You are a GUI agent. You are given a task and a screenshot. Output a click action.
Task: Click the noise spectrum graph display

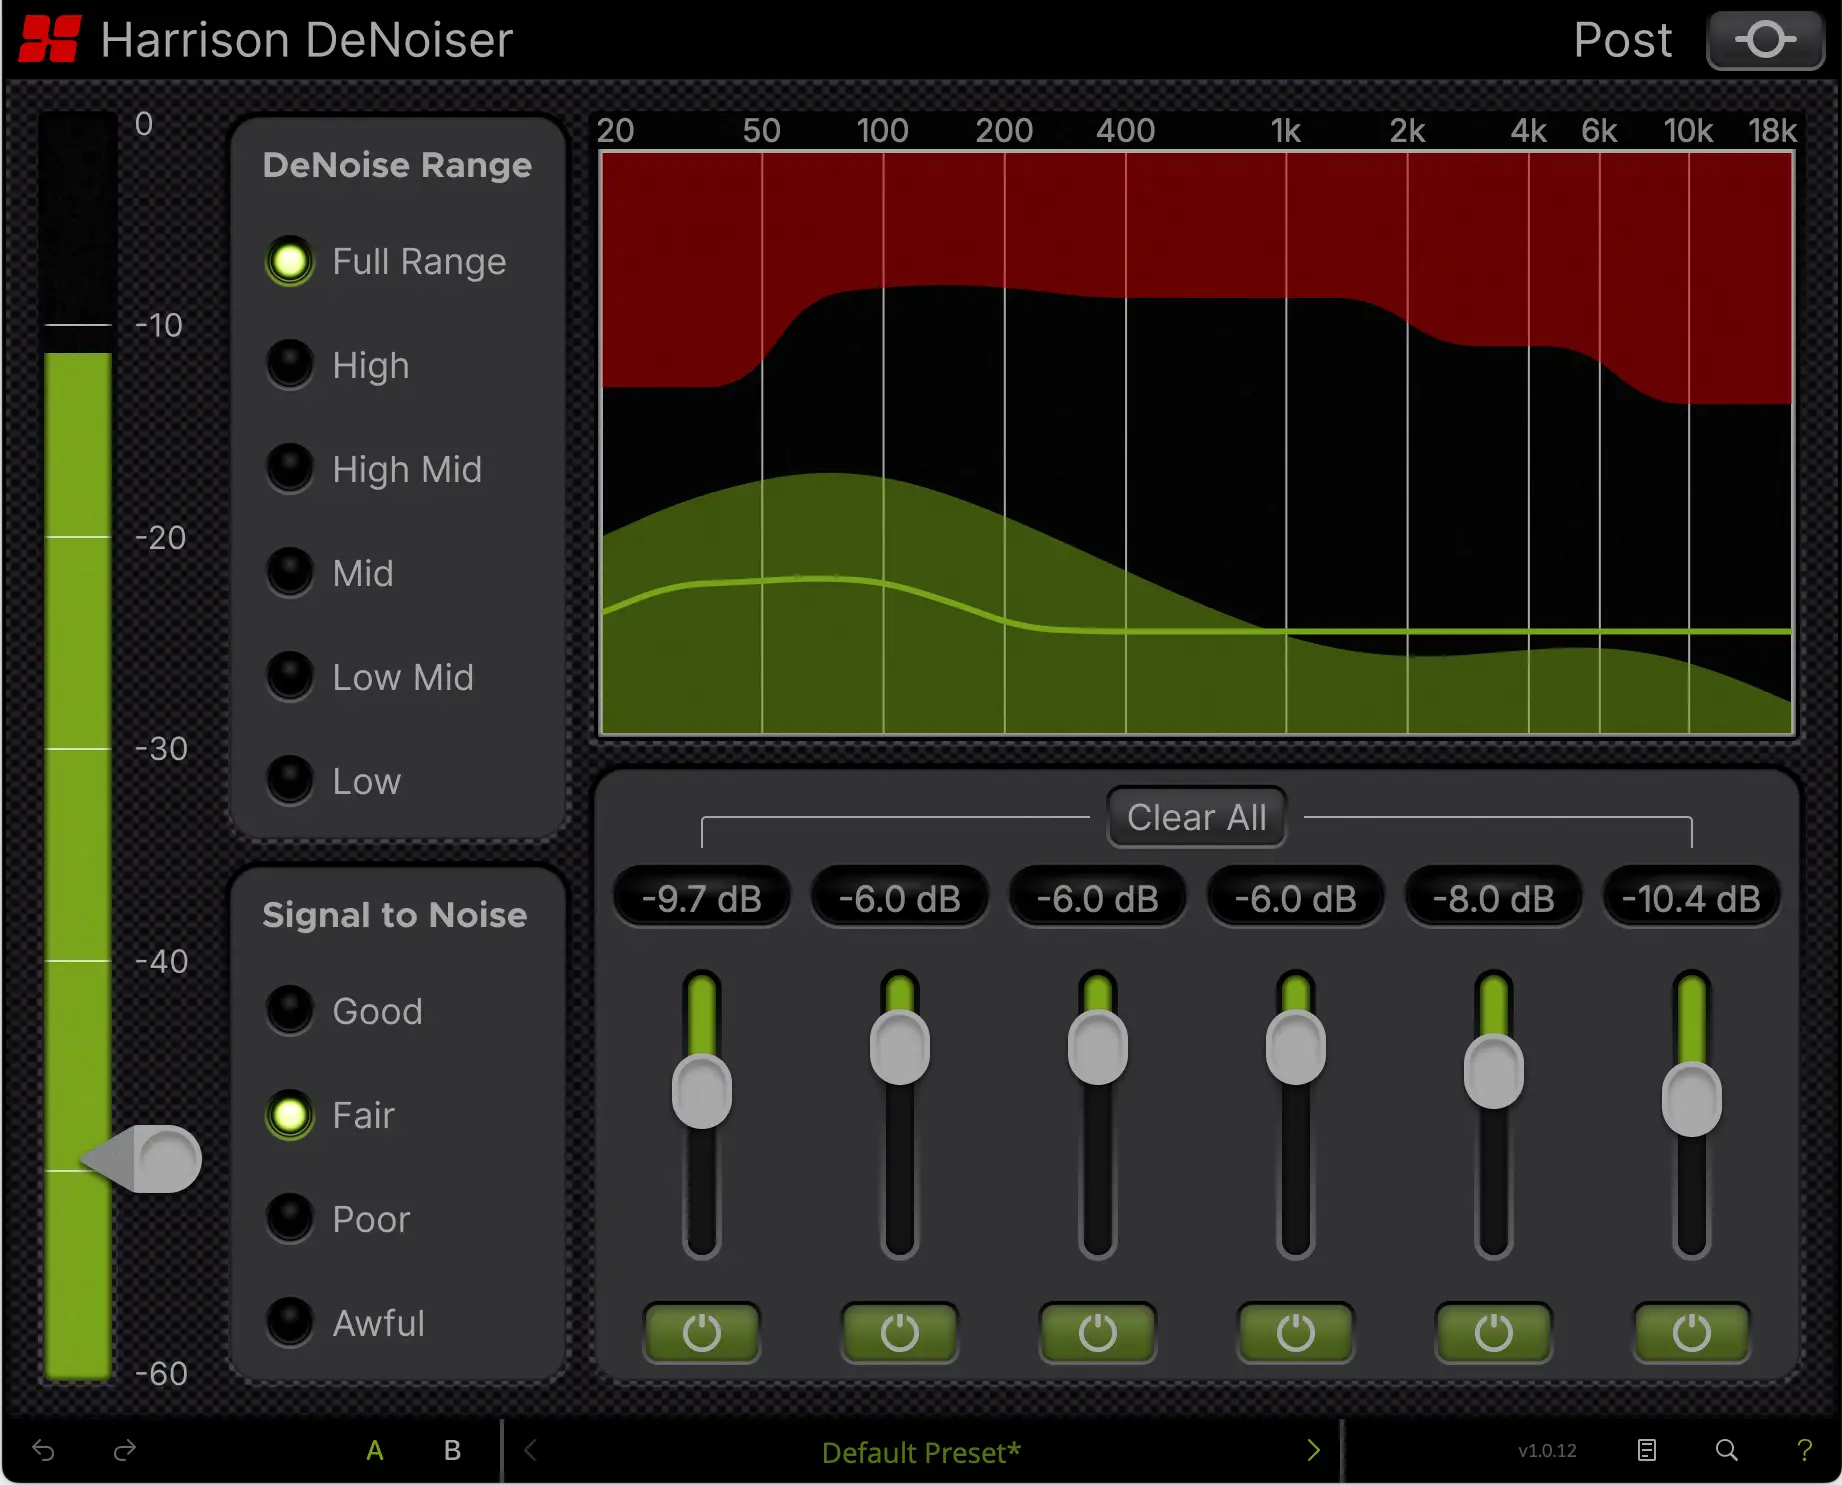pyautogui.click(x=1196, y=443)
